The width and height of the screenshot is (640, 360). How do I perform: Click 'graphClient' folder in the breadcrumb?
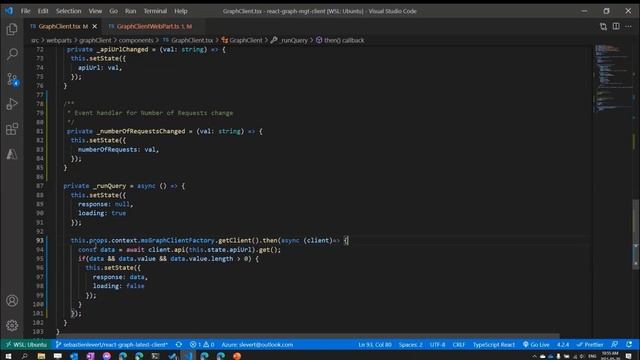tap(95, 40)
